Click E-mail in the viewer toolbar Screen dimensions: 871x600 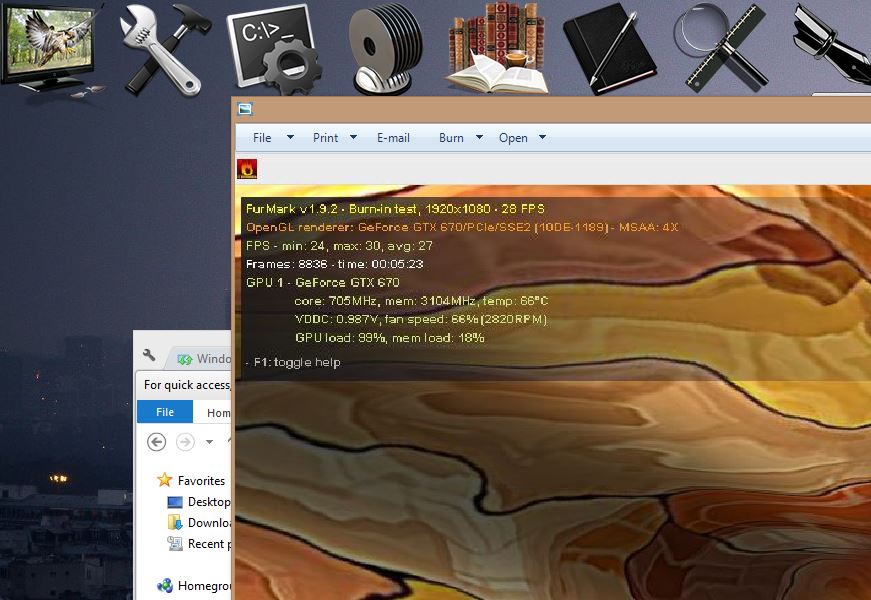tap(393, 138)
